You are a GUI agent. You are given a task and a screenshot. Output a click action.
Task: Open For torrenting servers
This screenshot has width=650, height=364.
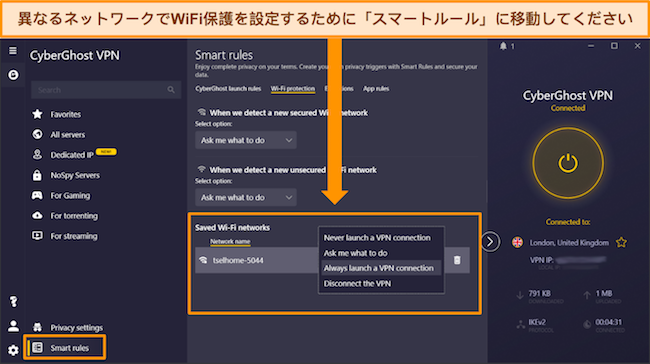click(74, 216)
